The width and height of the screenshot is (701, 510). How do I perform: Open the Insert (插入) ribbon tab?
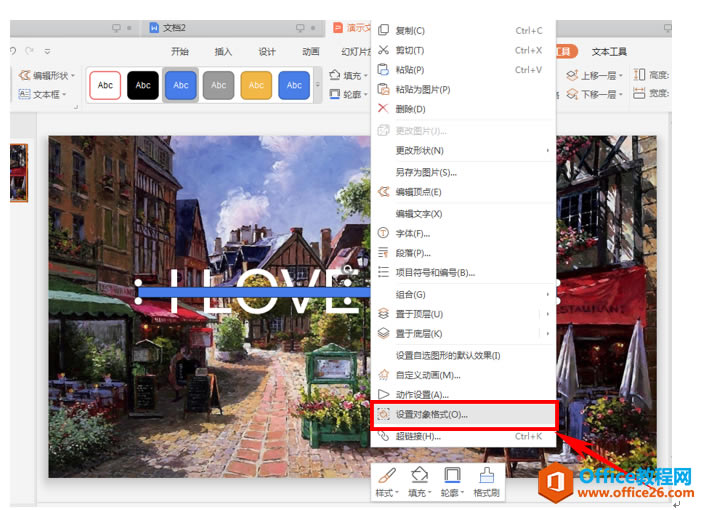pos(223,51)
